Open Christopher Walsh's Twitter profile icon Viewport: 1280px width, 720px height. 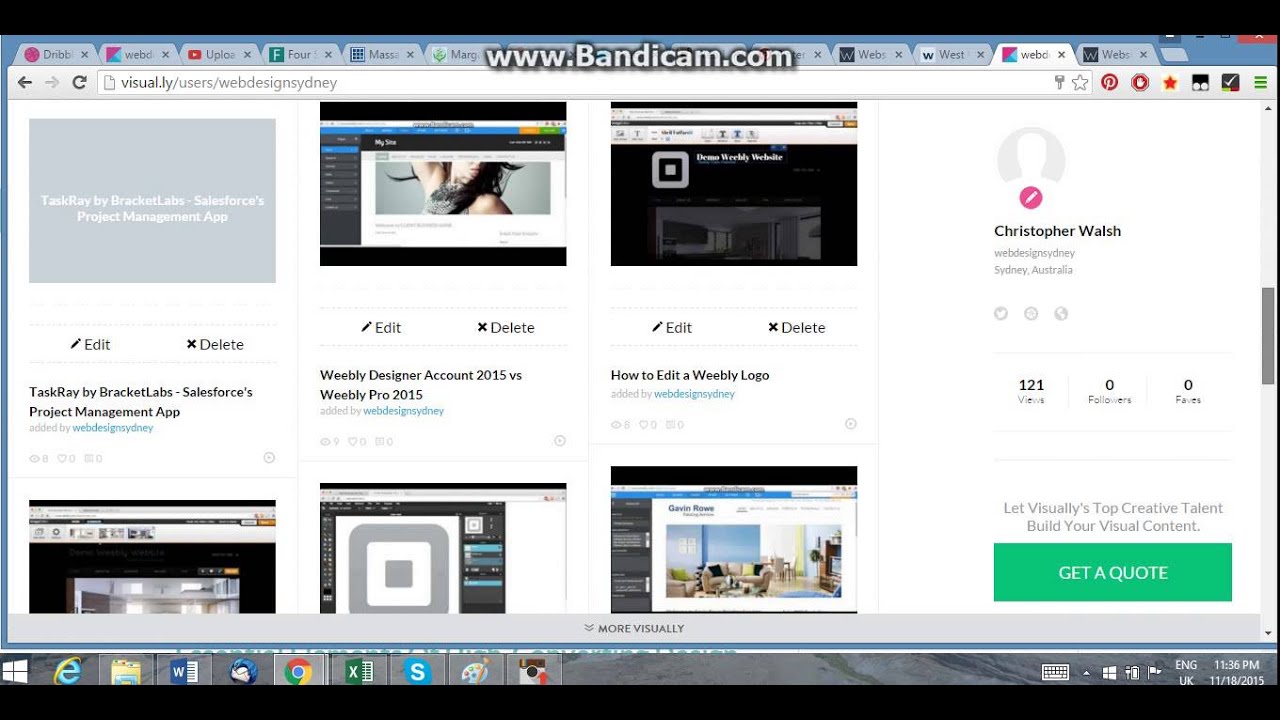click(1001, 314)
